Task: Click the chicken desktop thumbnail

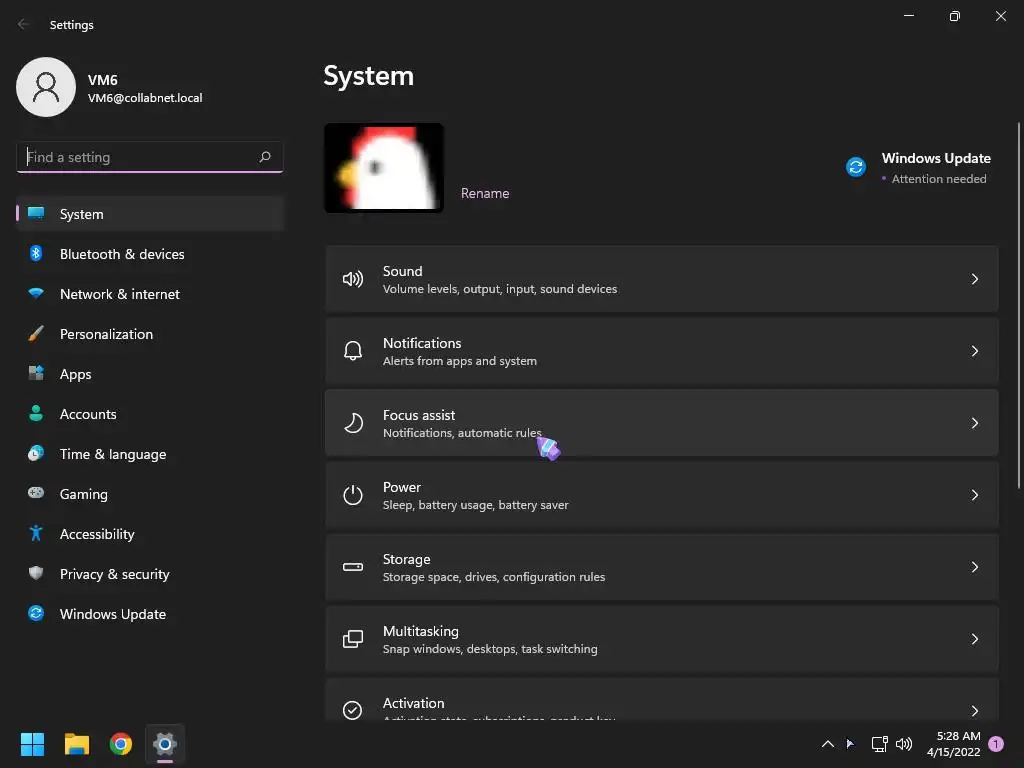Action: (x=384, y=168)
